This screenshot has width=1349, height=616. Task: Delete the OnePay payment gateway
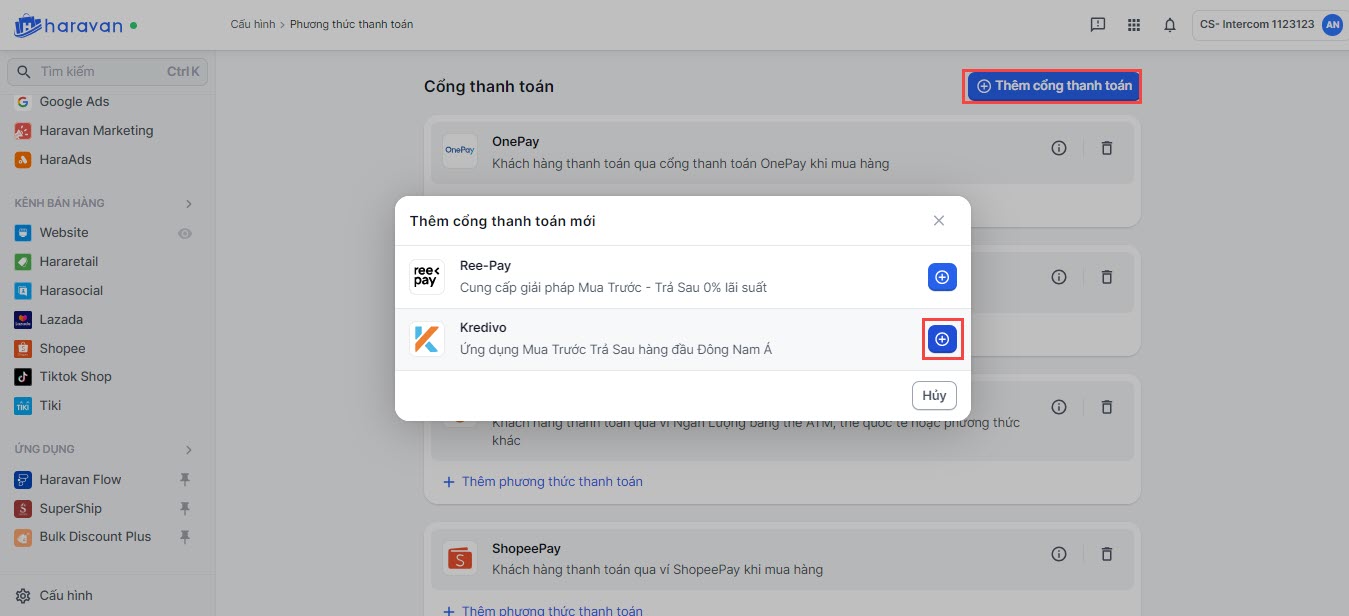pyautogui.click(x=1106, y=148)
